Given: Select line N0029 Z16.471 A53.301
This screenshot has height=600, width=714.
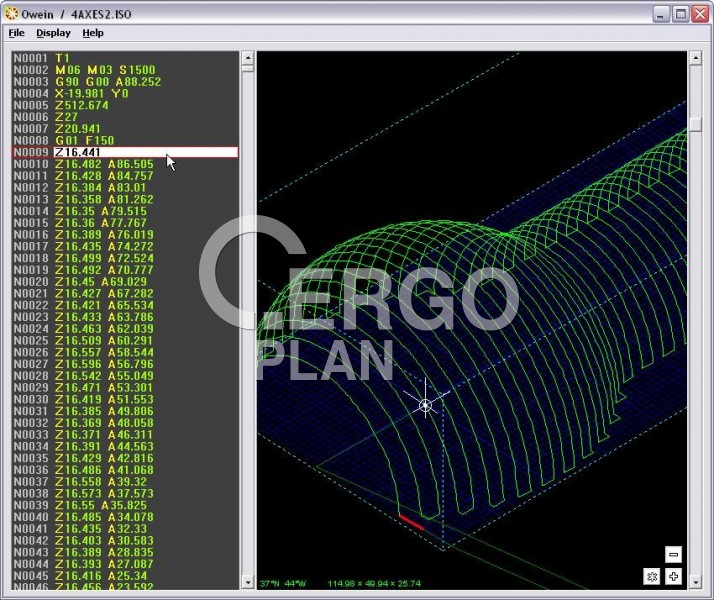Looking at the screenshot, I should point(125,388).
